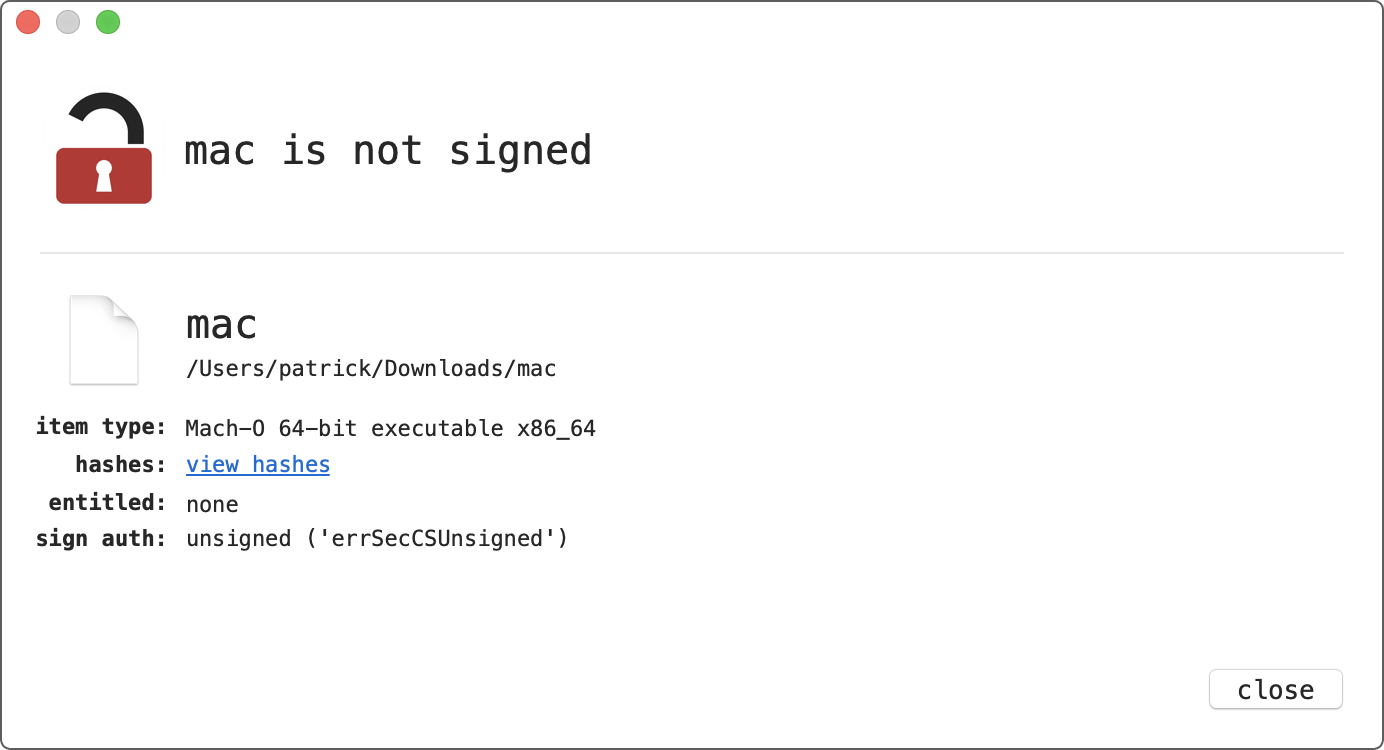Click the x86_64 architecture text
This screenshot has height=750, width=1384.
[556, 429]
